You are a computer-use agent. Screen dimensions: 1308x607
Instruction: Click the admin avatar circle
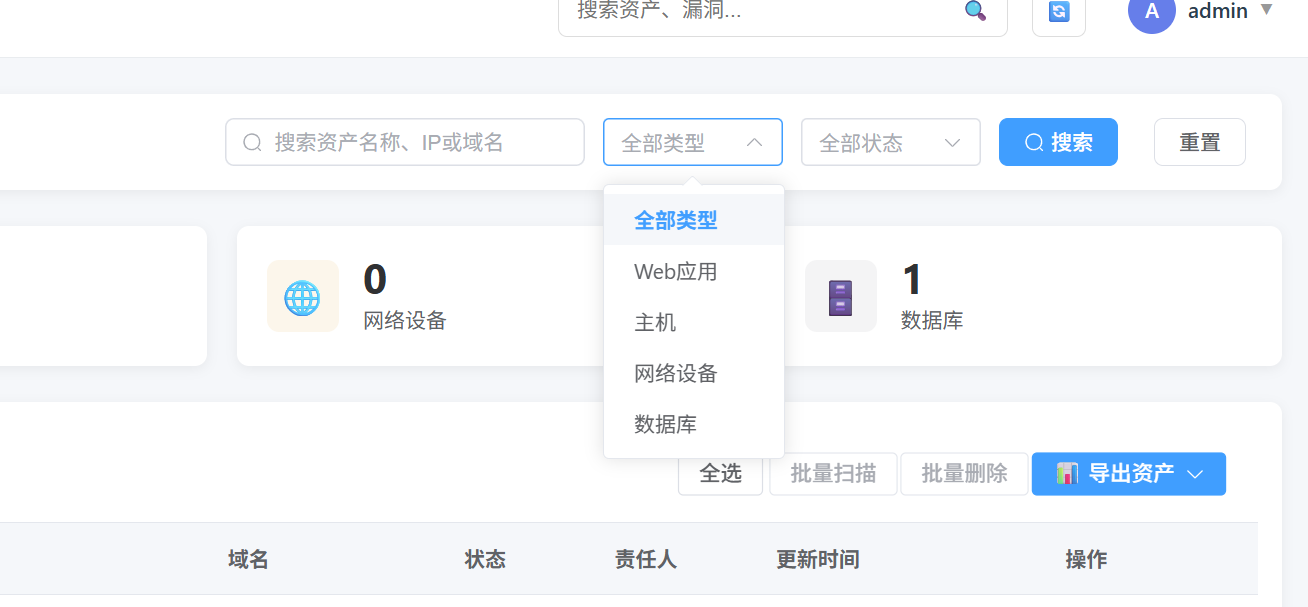1151,12
